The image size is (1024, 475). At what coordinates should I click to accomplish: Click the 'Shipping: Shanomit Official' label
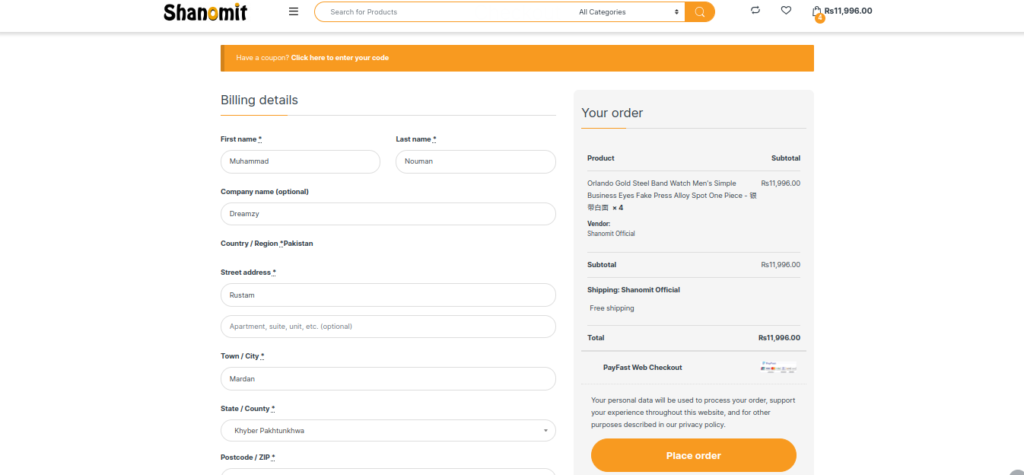pyautogui.click(x=633, y=289)
